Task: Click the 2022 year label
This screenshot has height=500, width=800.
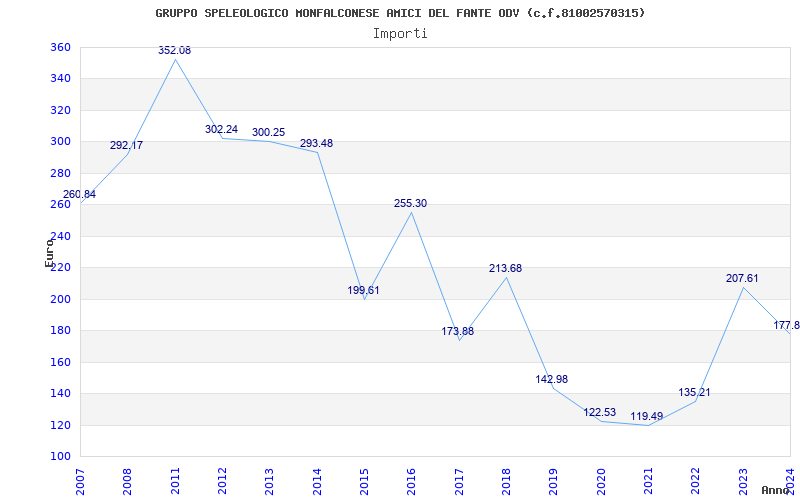Action: pos(695,481)
